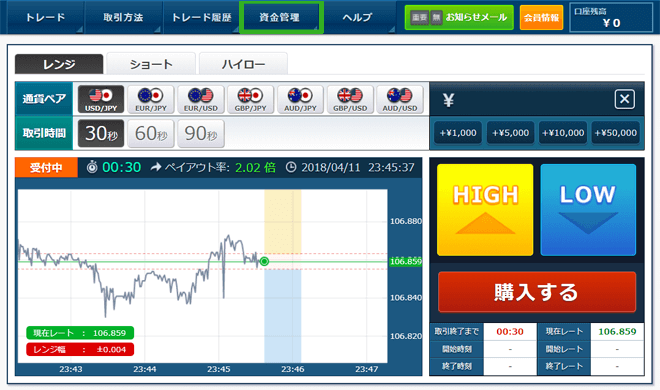This screenshot has height=390, width=660.
Task: Select the GBP/JPY flag icon
Action: point(250,99)
